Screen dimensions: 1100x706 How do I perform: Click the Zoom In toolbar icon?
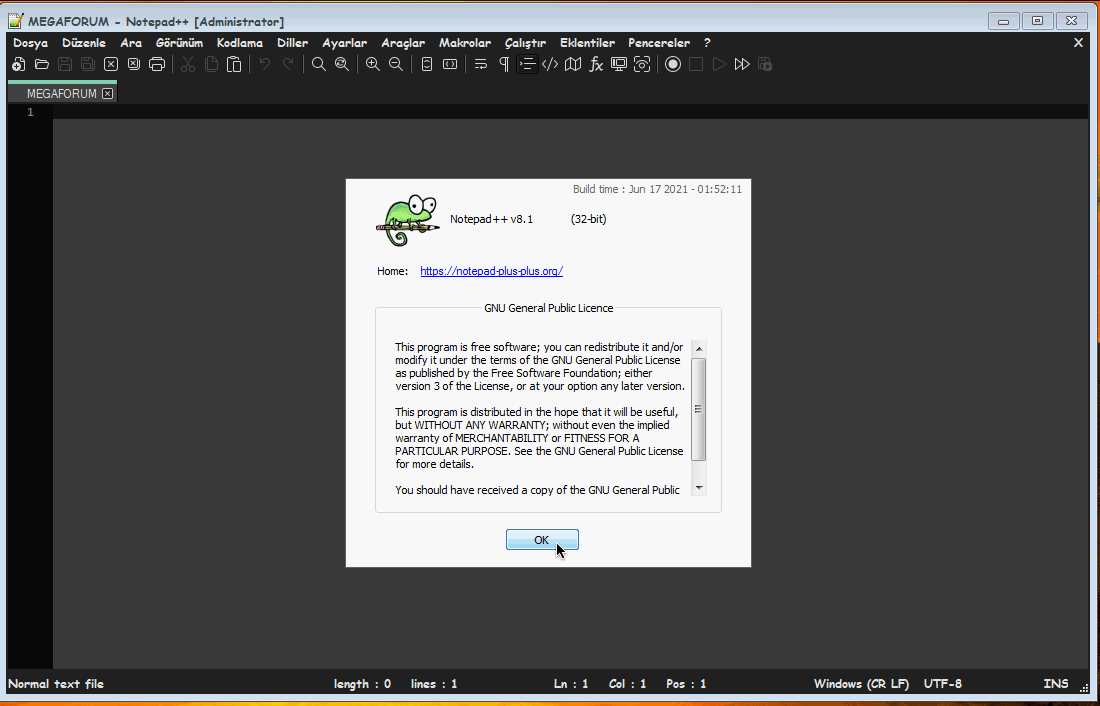click(373, 65)
